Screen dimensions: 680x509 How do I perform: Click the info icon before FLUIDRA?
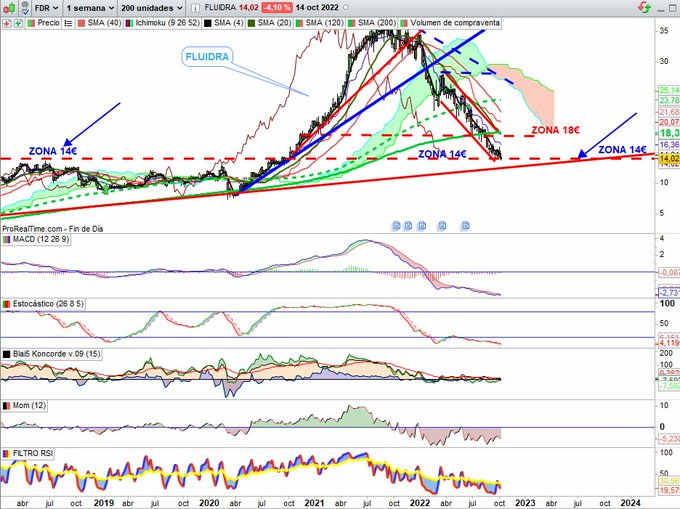point(196,8)
